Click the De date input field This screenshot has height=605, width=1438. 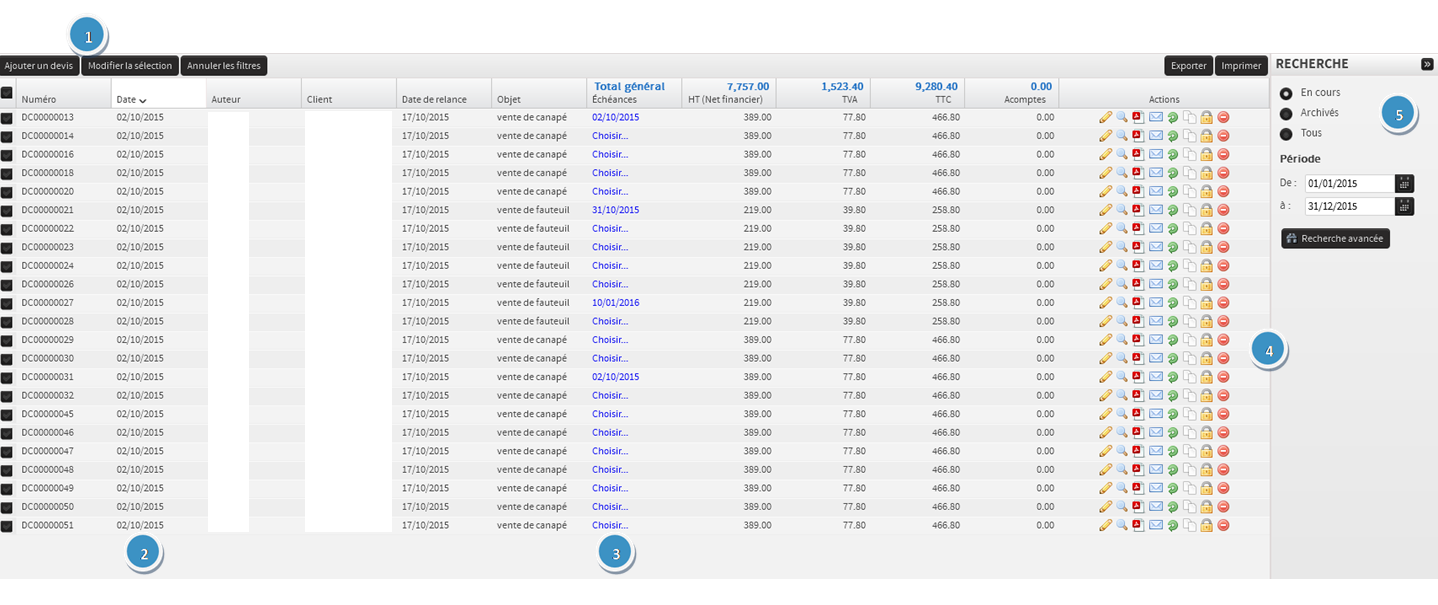[1348, 184]
